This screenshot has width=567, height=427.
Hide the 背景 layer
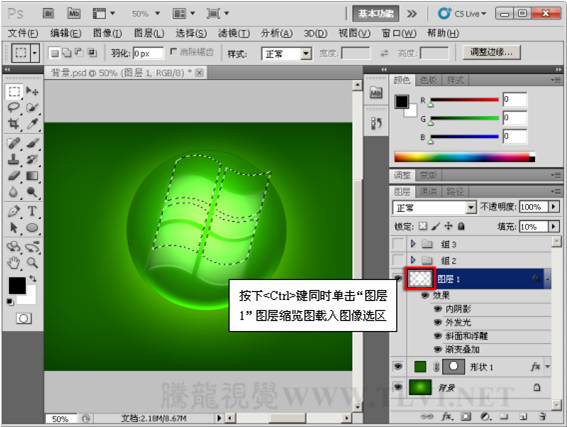pyautogui.click(x=398, y=387)
